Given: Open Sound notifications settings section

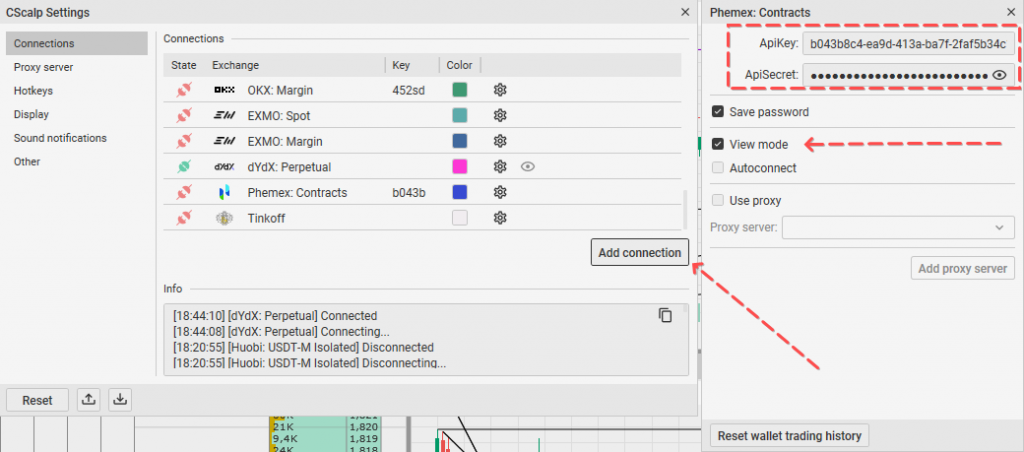Looking at the screenshot, I should pos(60,138).
